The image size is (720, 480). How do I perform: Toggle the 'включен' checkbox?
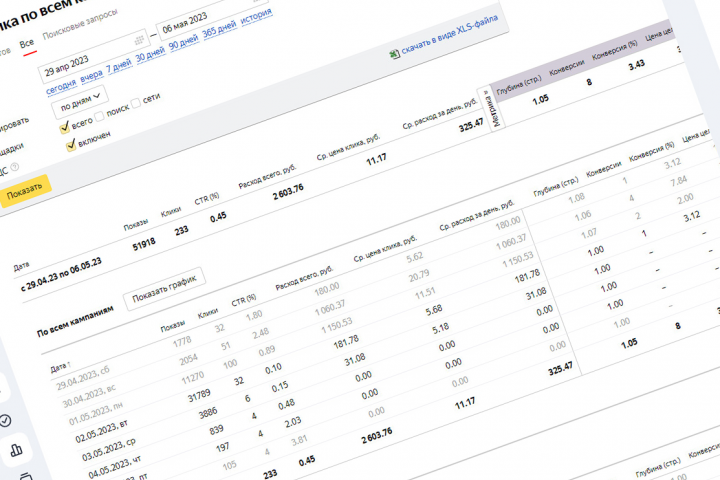[71, 145]
